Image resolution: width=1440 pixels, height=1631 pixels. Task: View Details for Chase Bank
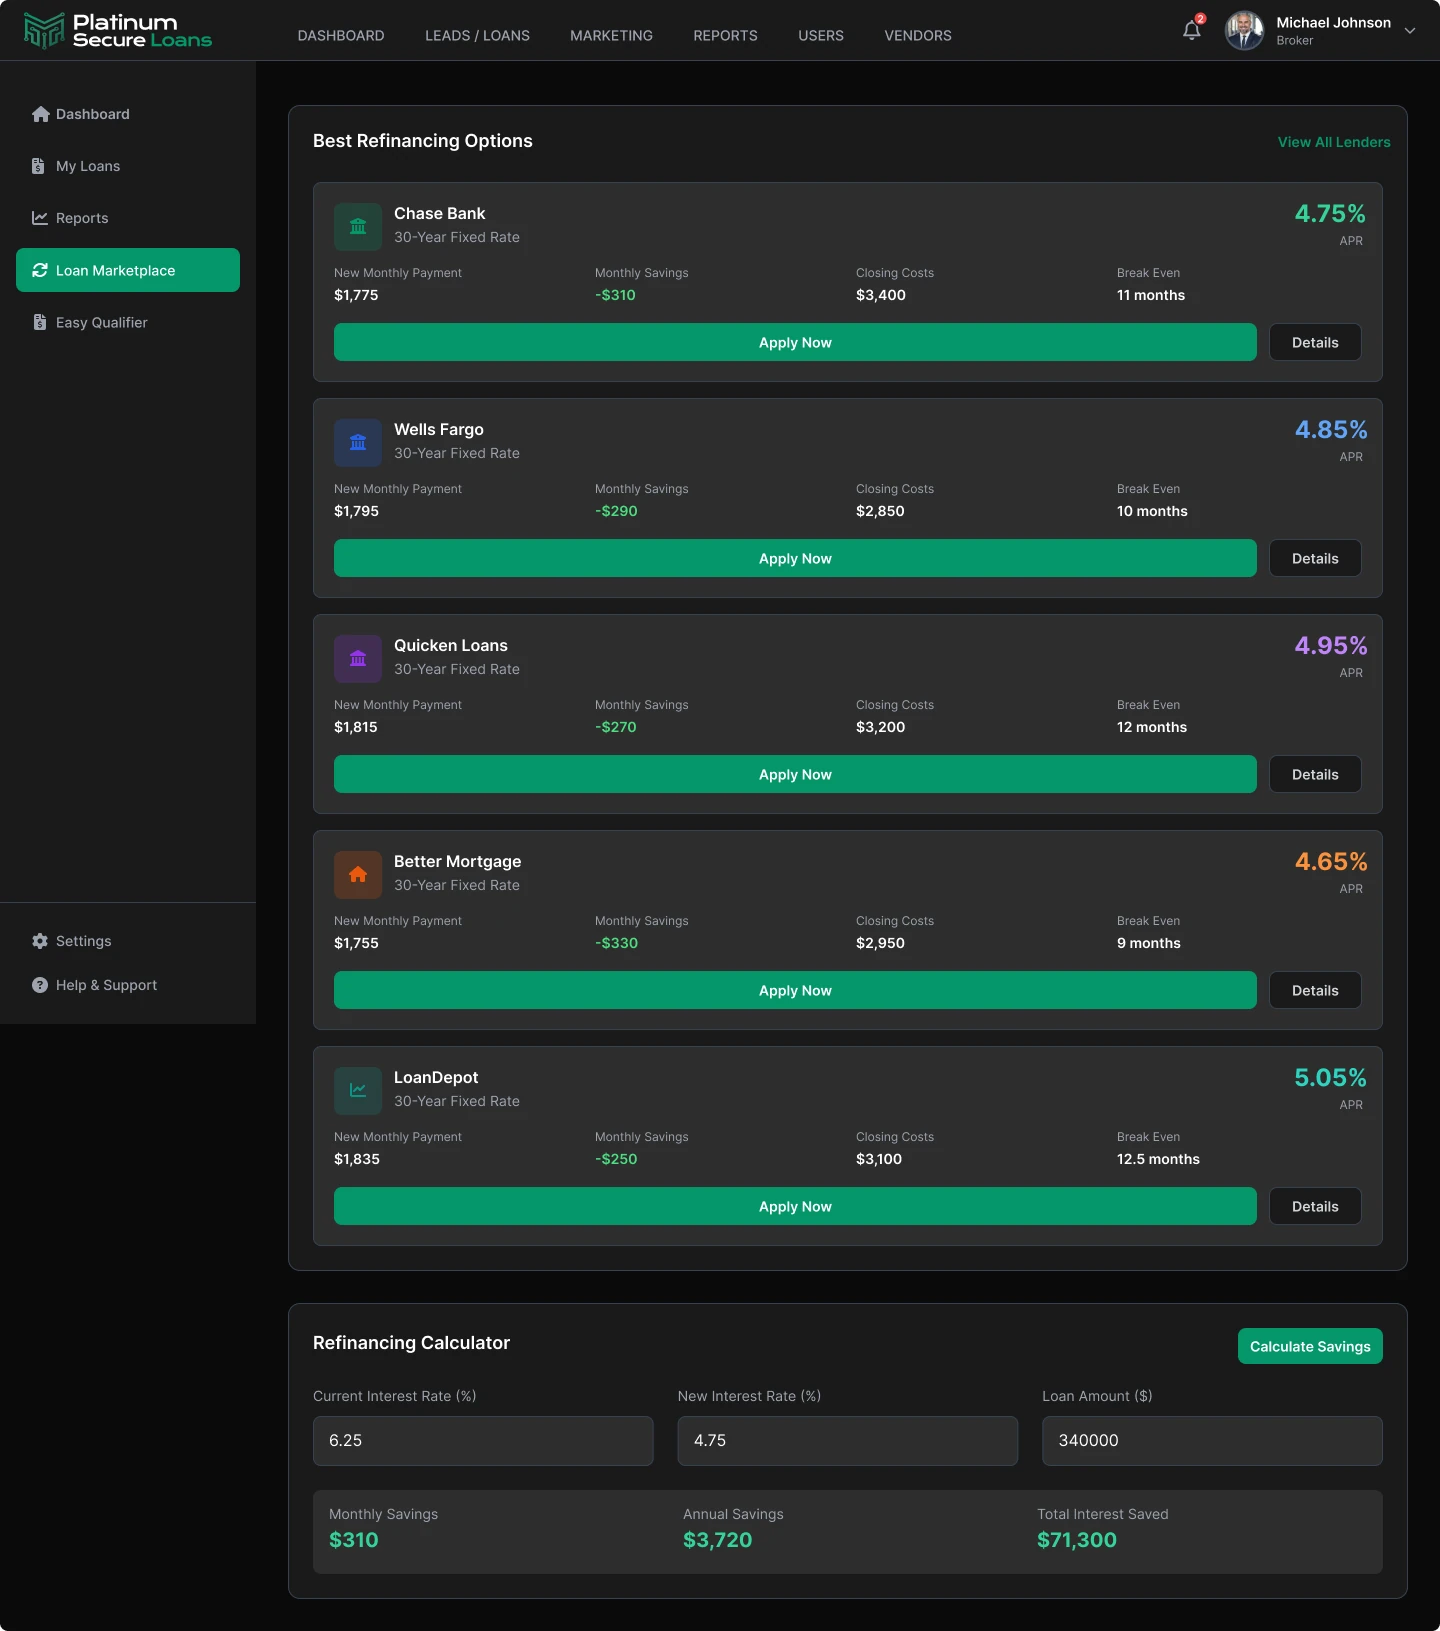click(x=1315, y=342)
